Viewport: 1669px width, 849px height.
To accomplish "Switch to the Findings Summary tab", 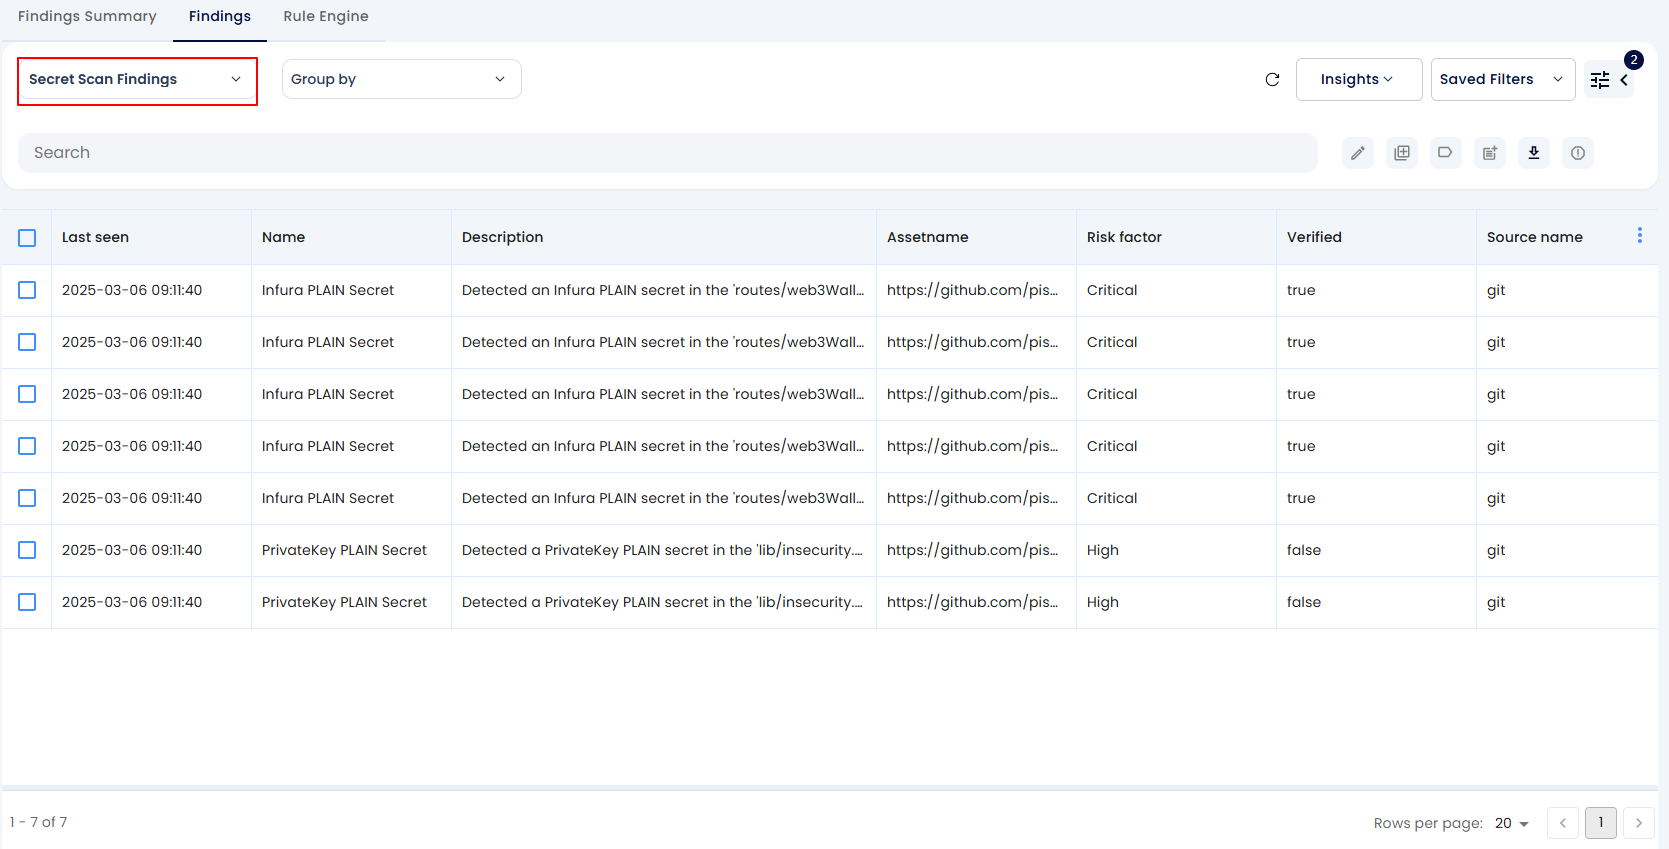I will coord(87,16).
